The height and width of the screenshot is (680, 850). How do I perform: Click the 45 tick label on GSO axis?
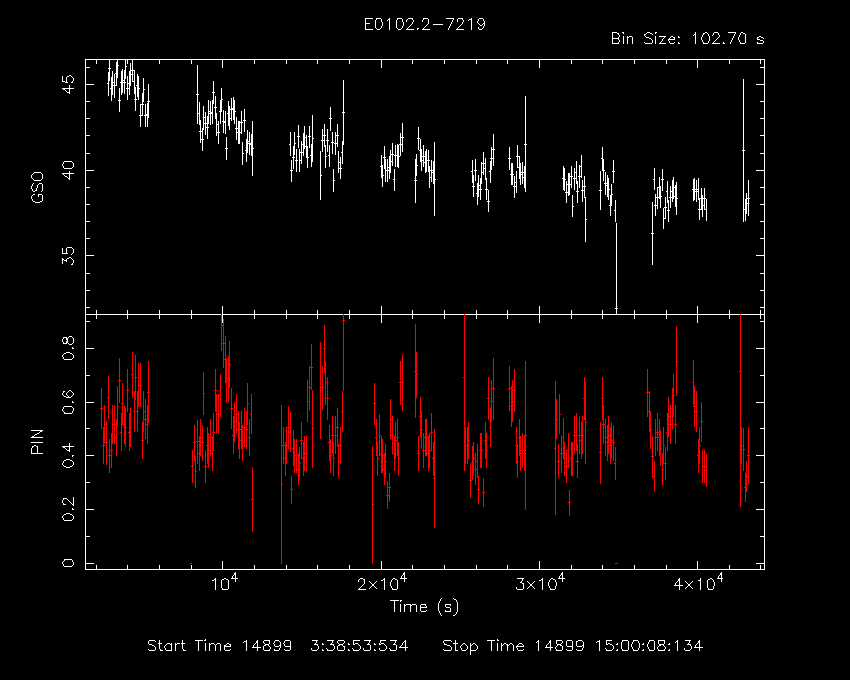coord(68,85)
